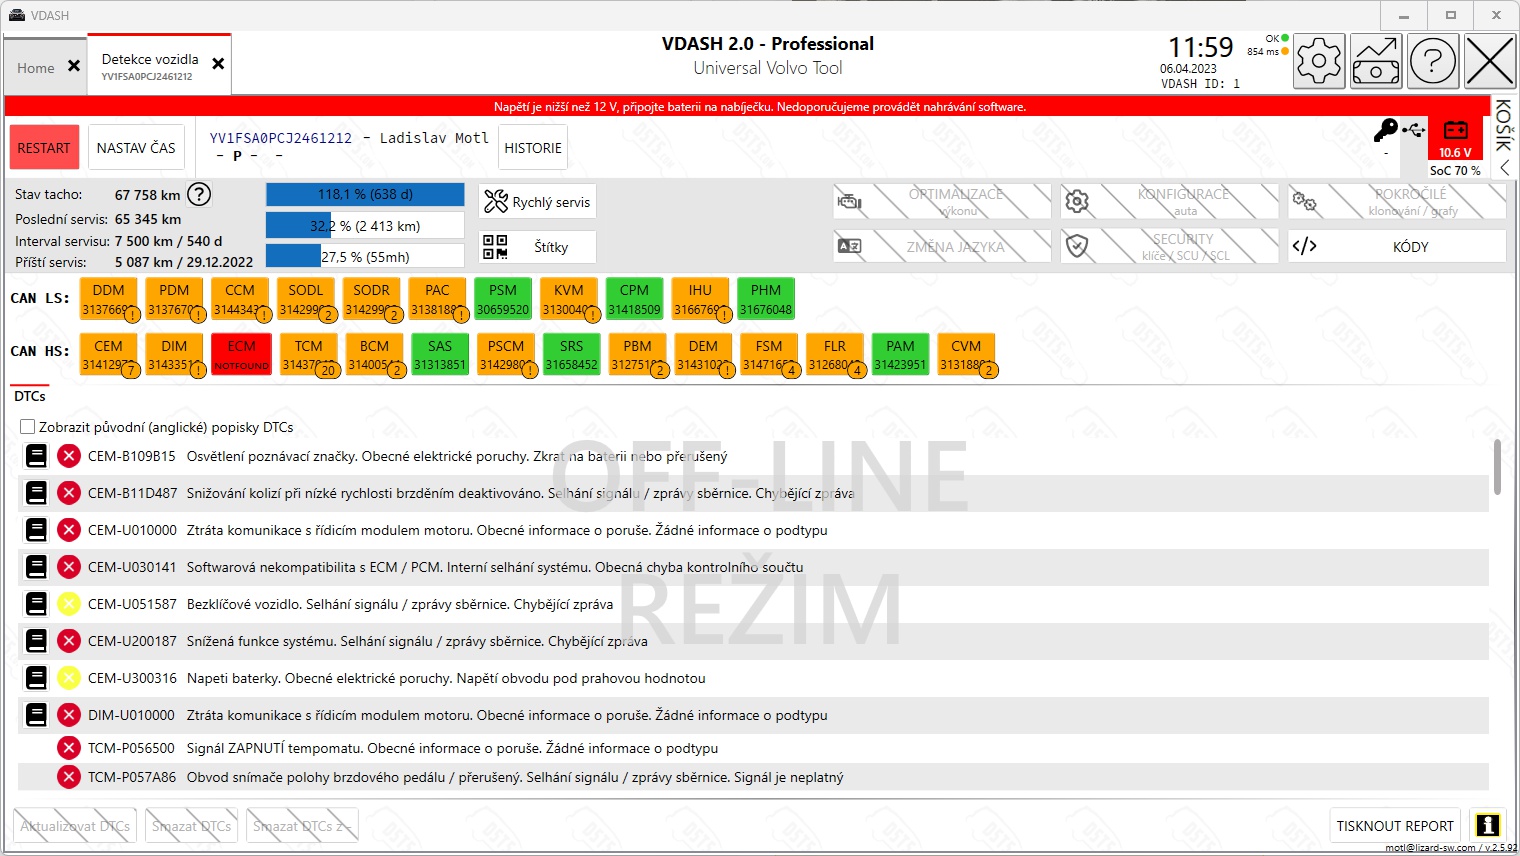Close the Detekce vozidla tab
This screenshot has width=1520, height=856.
click(x=218, y=64)
